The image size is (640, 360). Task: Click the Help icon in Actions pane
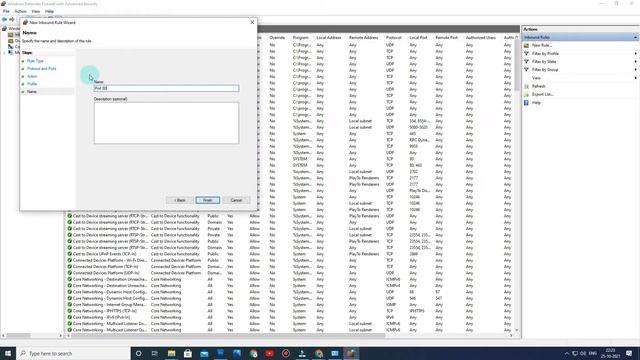click(526, 102)
